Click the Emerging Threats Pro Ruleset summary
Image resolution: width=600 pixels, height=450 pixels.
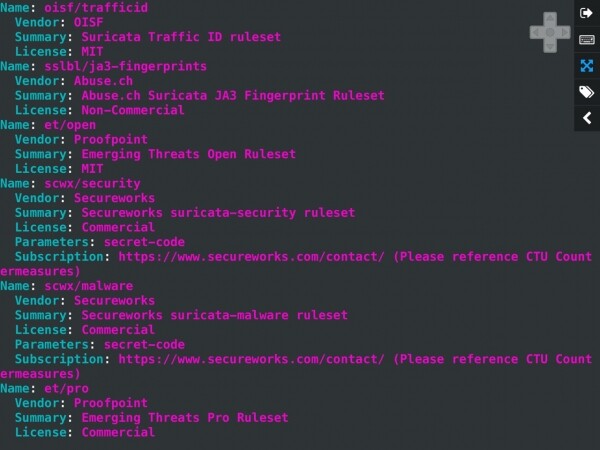click(x=184, y=417)
